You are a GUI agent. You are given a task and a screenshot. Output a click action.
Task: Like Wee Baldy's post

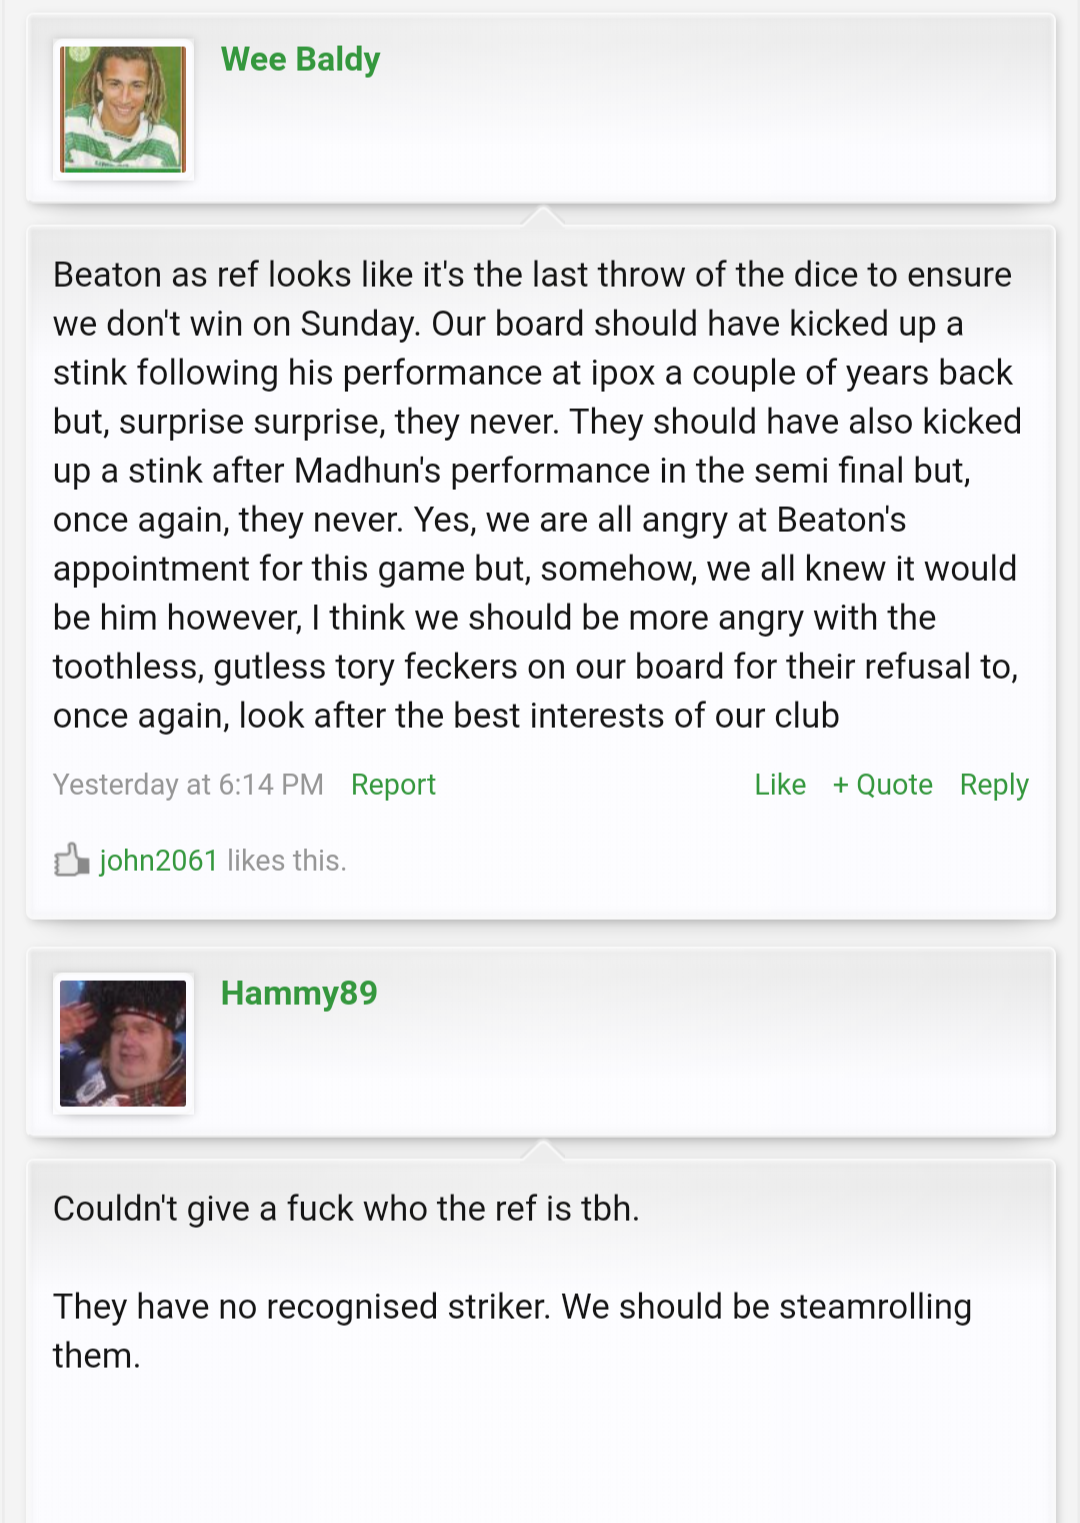780,785
